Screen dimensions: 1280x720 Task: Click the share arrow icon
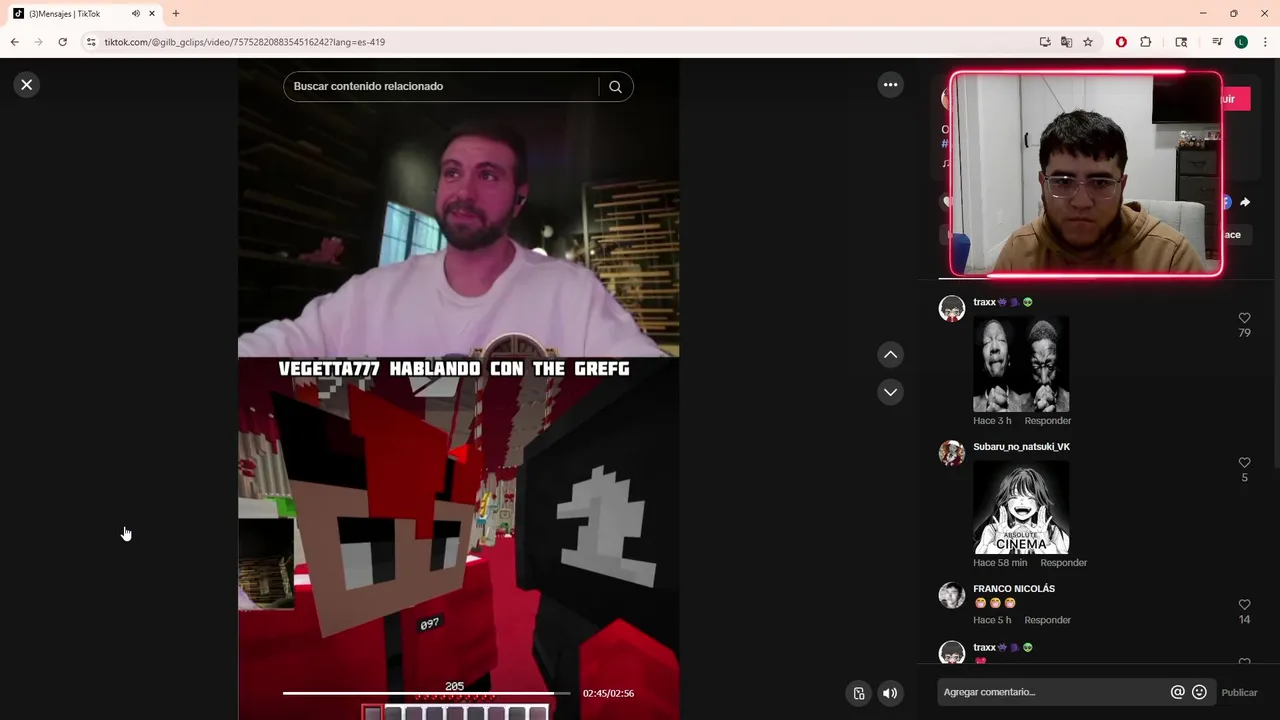pos(1245,202)
